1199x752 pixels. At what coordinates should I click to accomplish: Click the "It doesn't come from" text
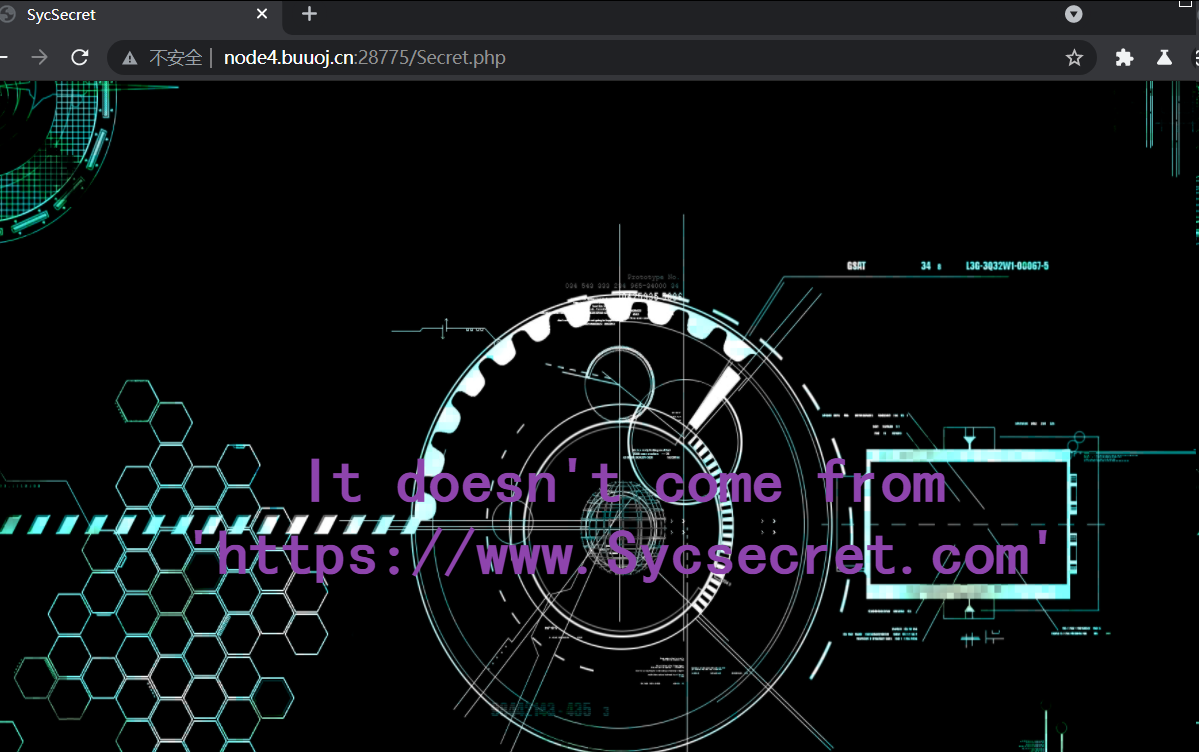click(x=627, y=483)
